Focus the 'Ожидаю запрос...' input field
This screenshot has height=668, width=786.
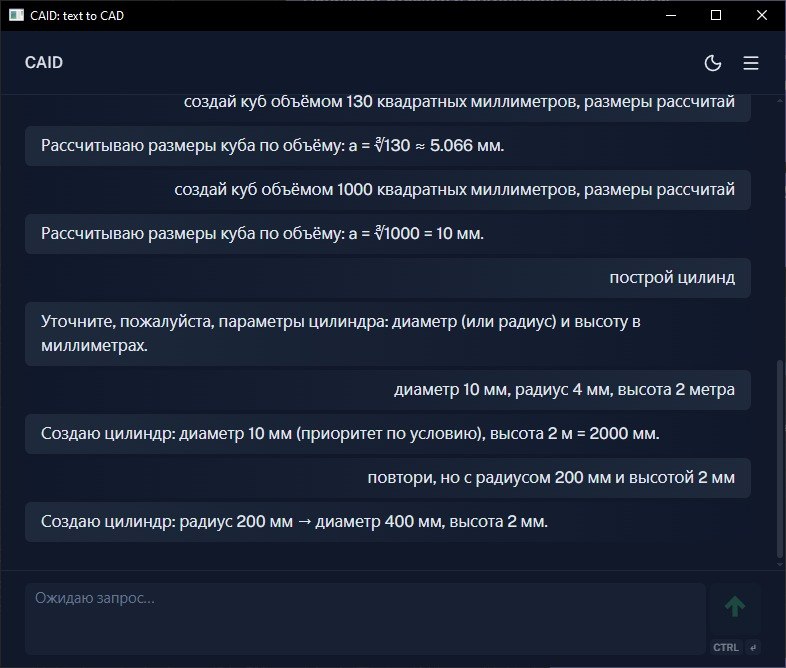(x=365, y=618)
